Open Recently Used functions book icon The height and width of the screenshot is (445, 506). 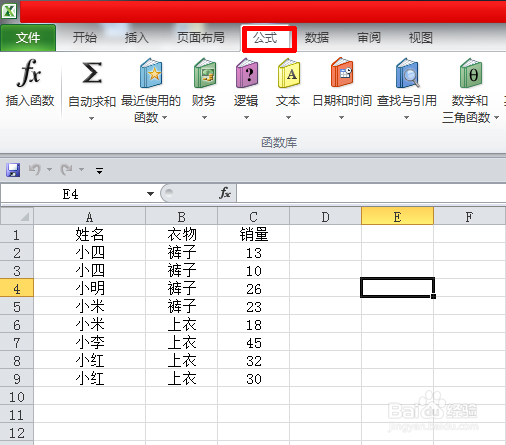(151, 73)
